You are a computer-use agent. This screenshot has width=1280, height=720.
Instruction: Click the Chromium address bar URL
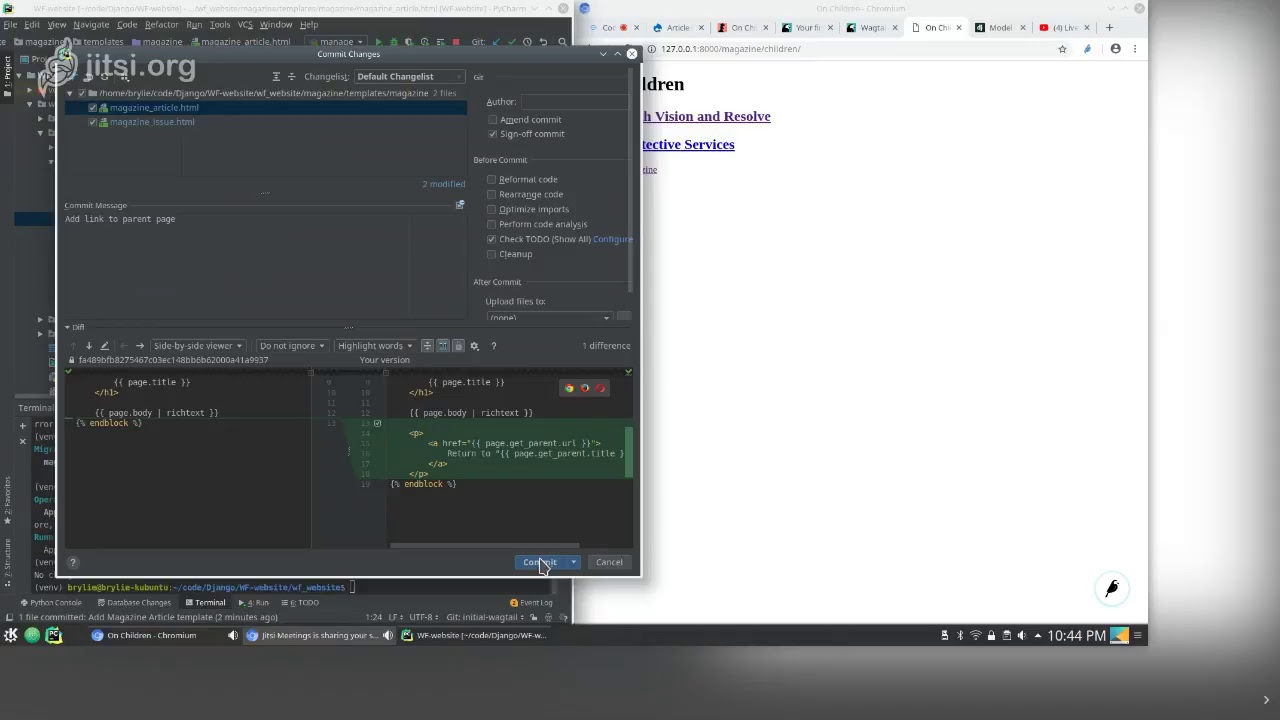730,49
